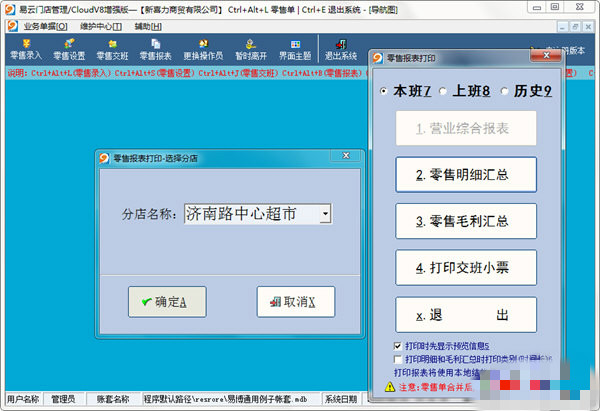Click the 分店名称 label
The image size is (600, 411).
point(149,214)
